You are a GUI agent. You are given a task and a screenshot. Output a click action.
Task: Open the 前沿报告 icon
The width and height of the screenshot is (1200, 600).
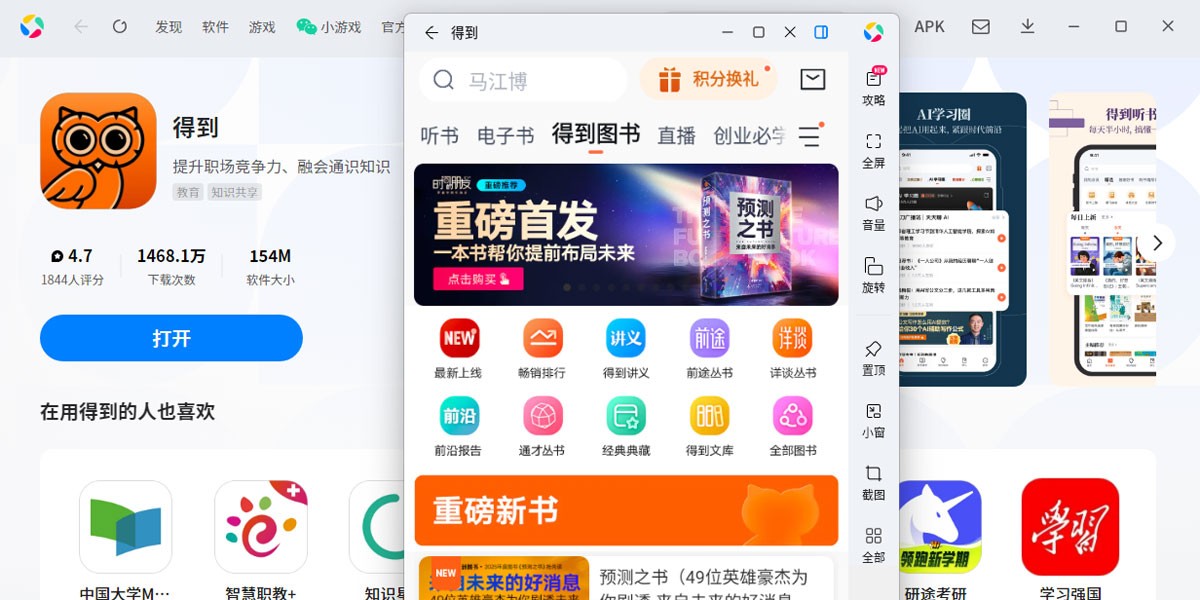click(x=458, y=415)
